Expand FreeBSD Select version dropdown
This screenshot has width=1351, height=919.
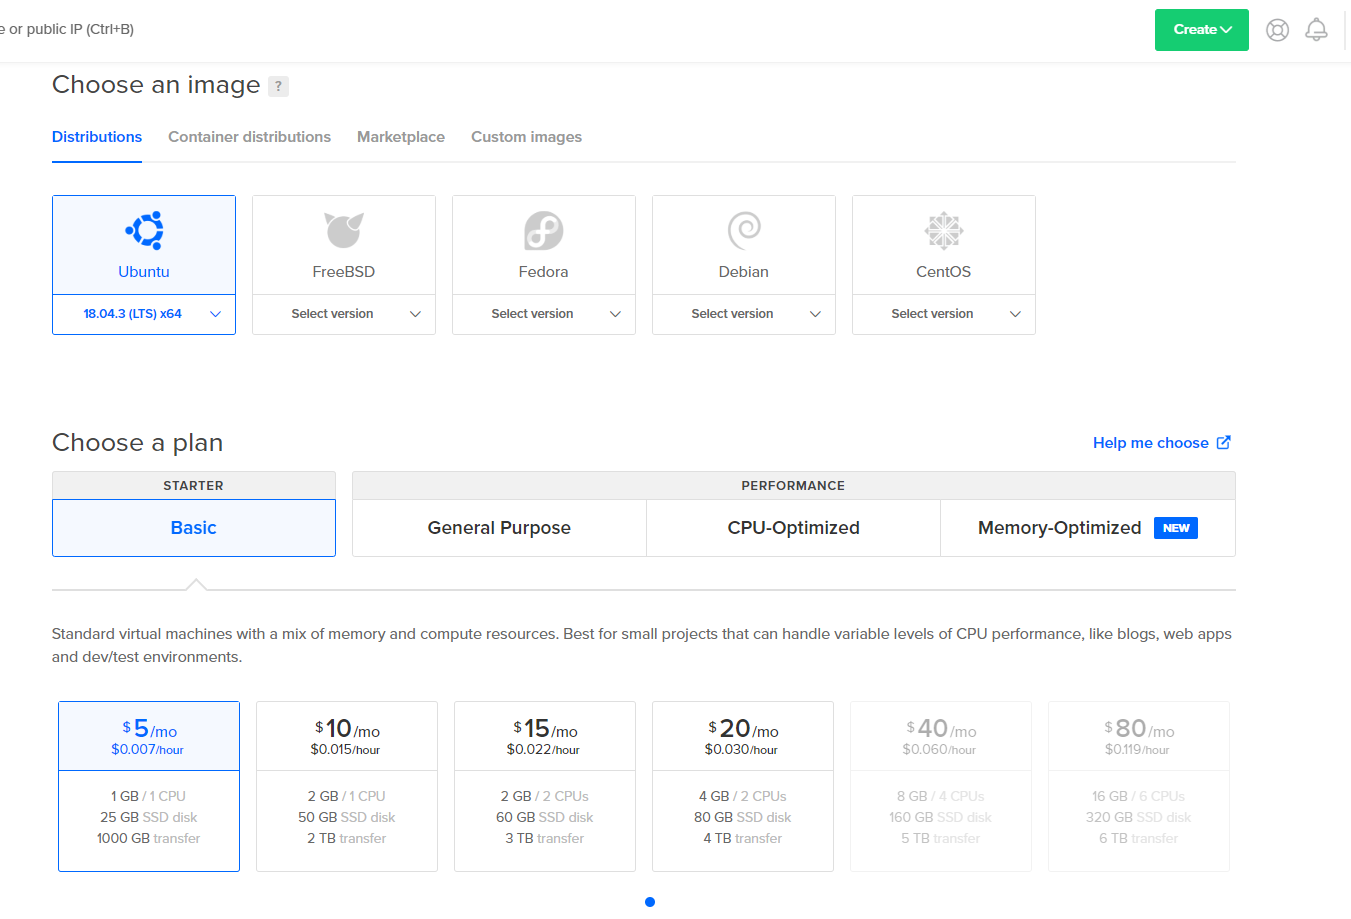(344, 314)
